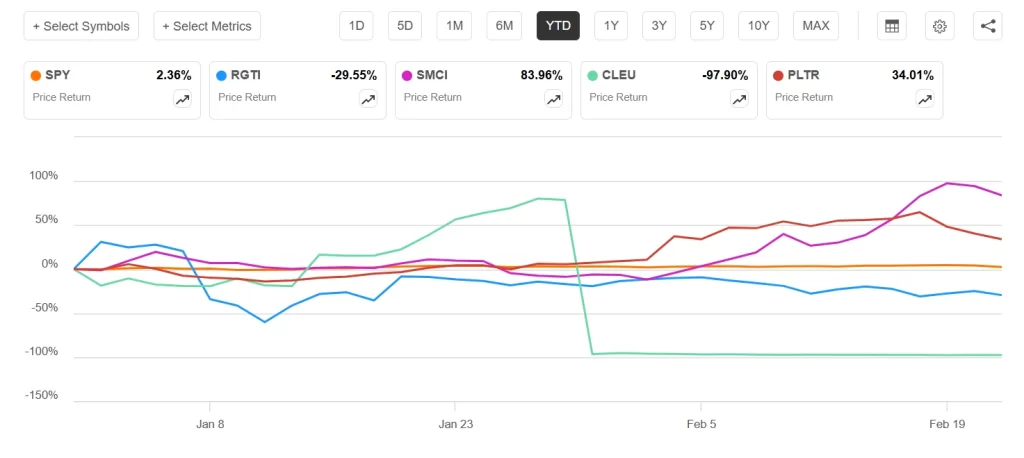Click the Jan 8 date axis label

[x=210, y=424]
